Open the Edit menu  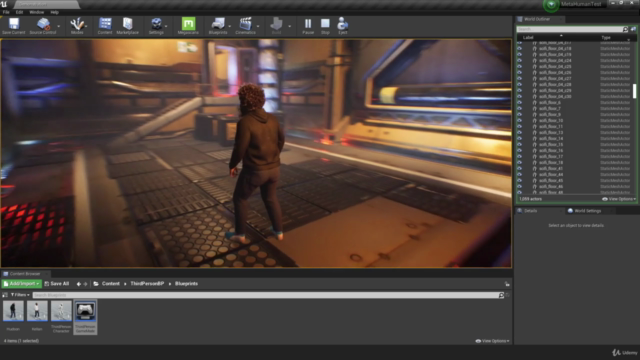[19, 12]
